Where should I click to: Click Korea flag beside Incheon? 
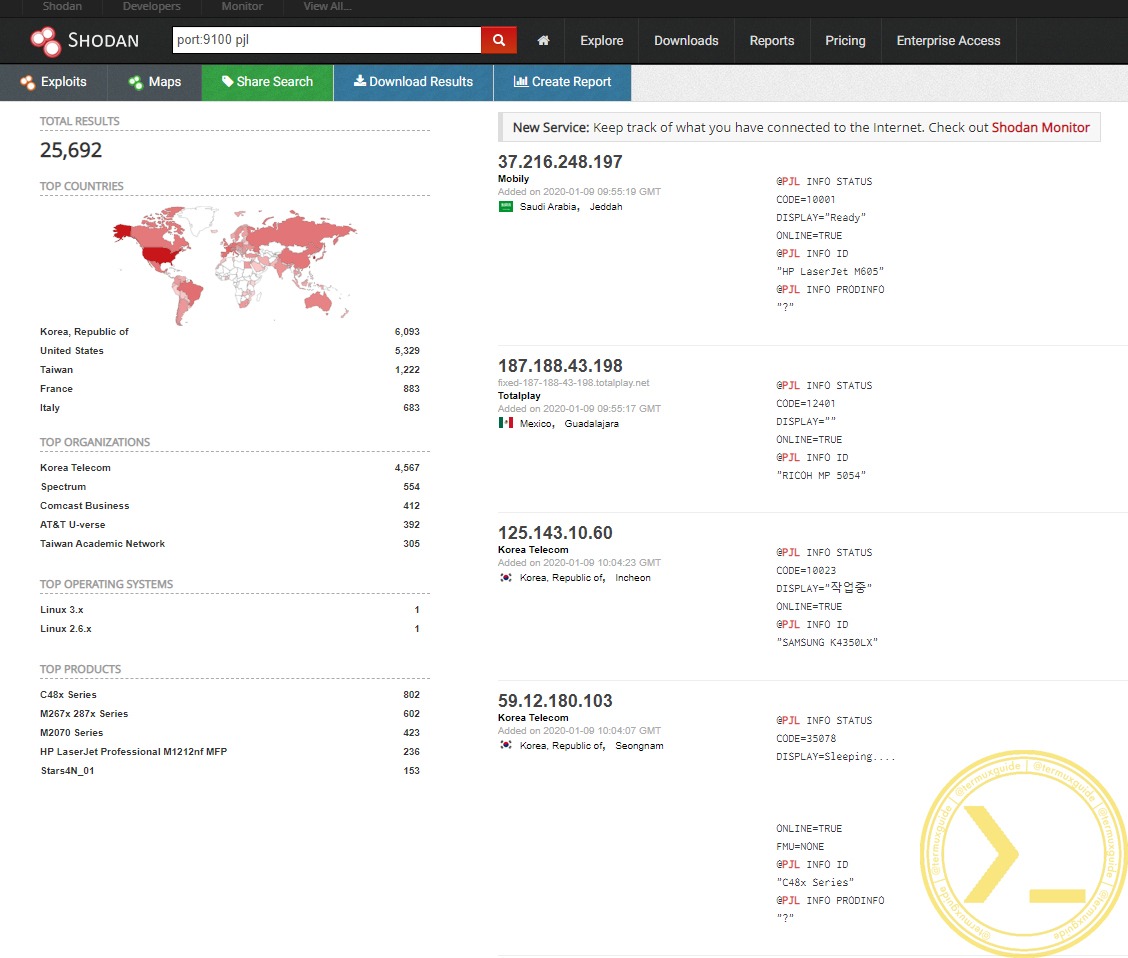[506, 578]
